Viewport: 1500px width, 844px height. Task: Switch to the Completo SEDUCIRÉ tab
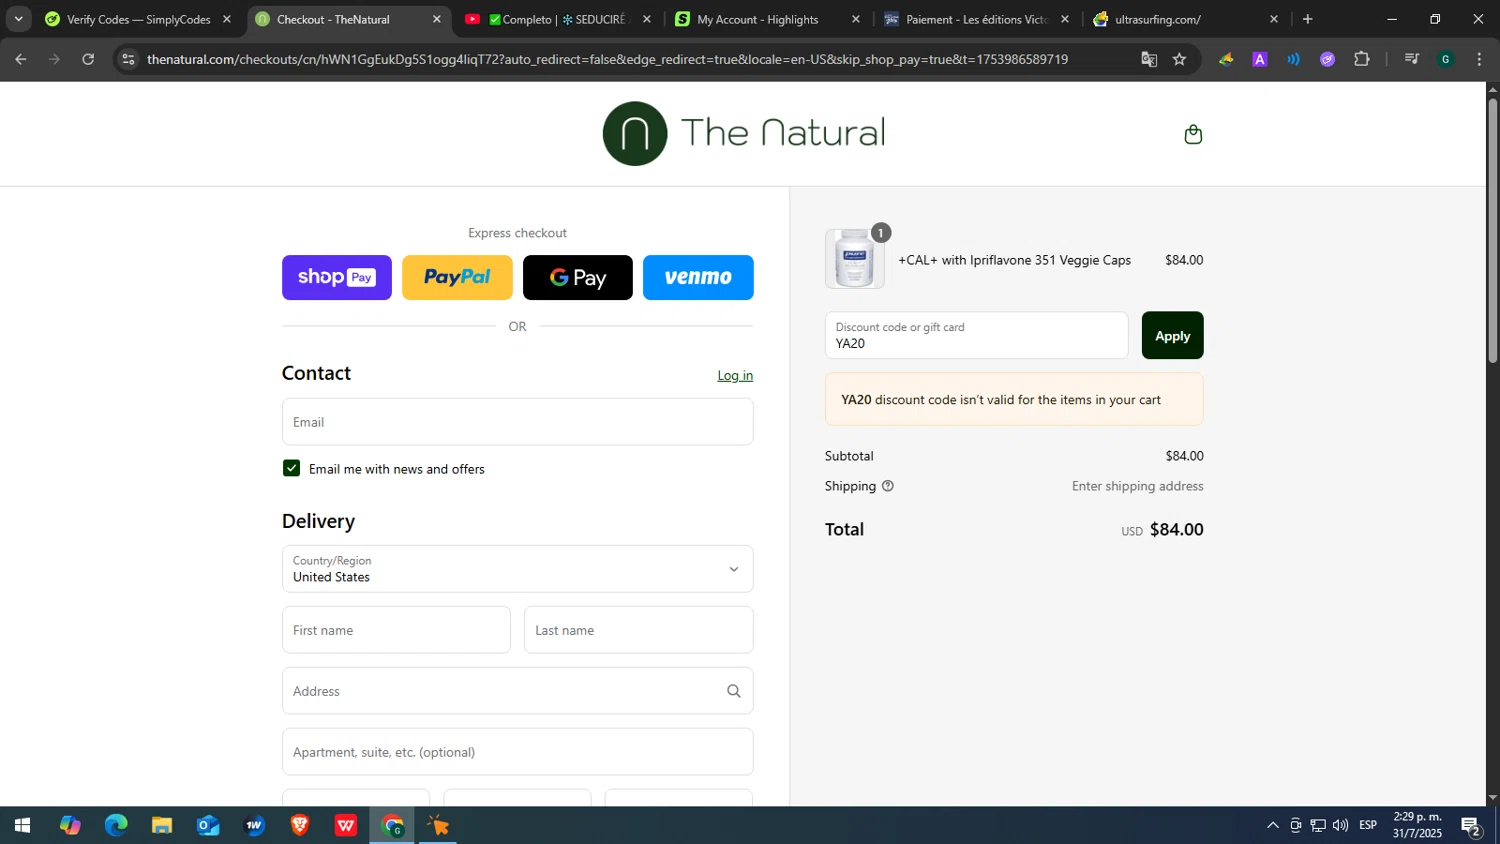click(x=558, y=19)
